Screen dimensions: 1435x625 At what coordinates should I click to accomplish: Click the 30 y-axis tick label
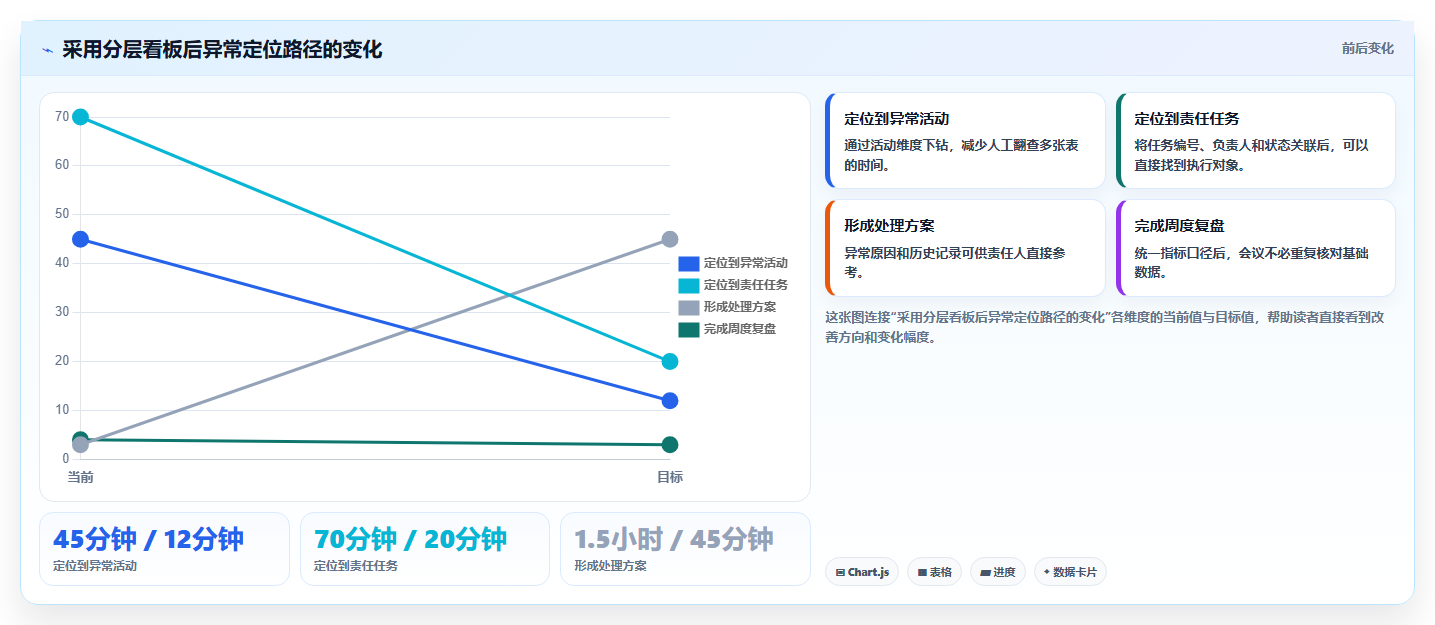click(62, 312)
